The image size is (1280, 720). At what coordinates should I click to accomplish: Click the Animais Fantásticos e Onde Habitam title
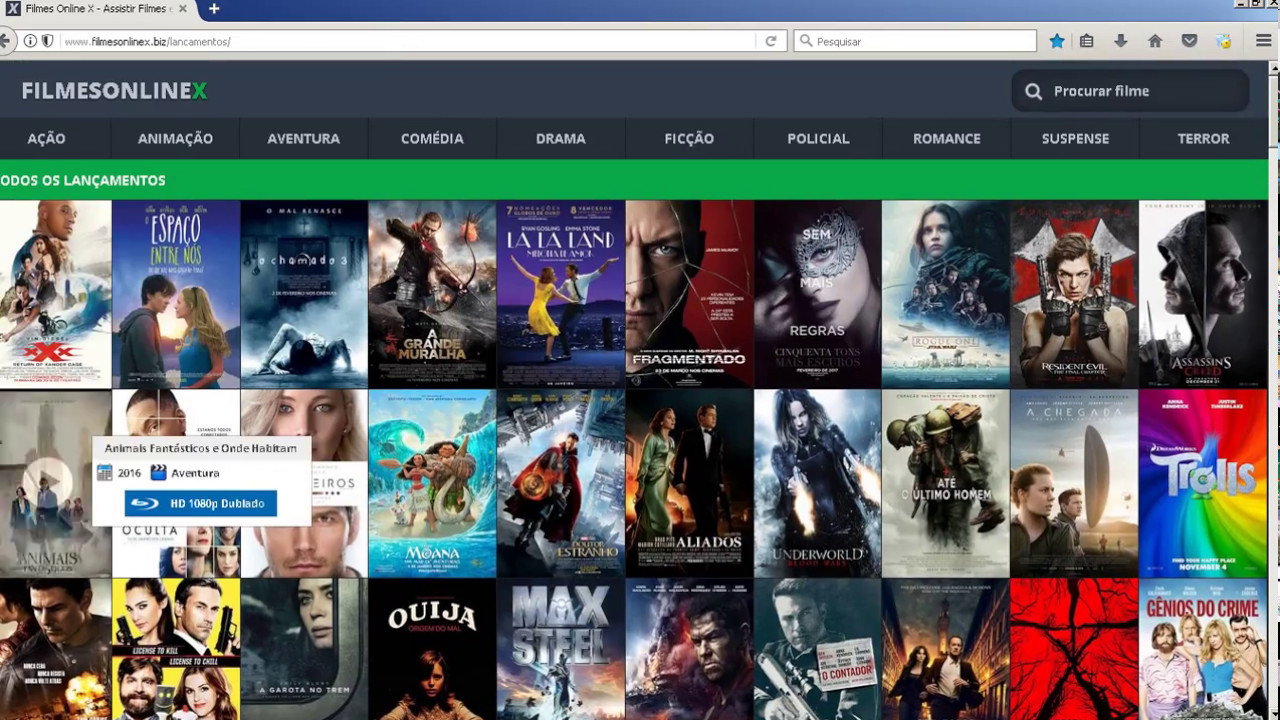(x=201, y=448)
